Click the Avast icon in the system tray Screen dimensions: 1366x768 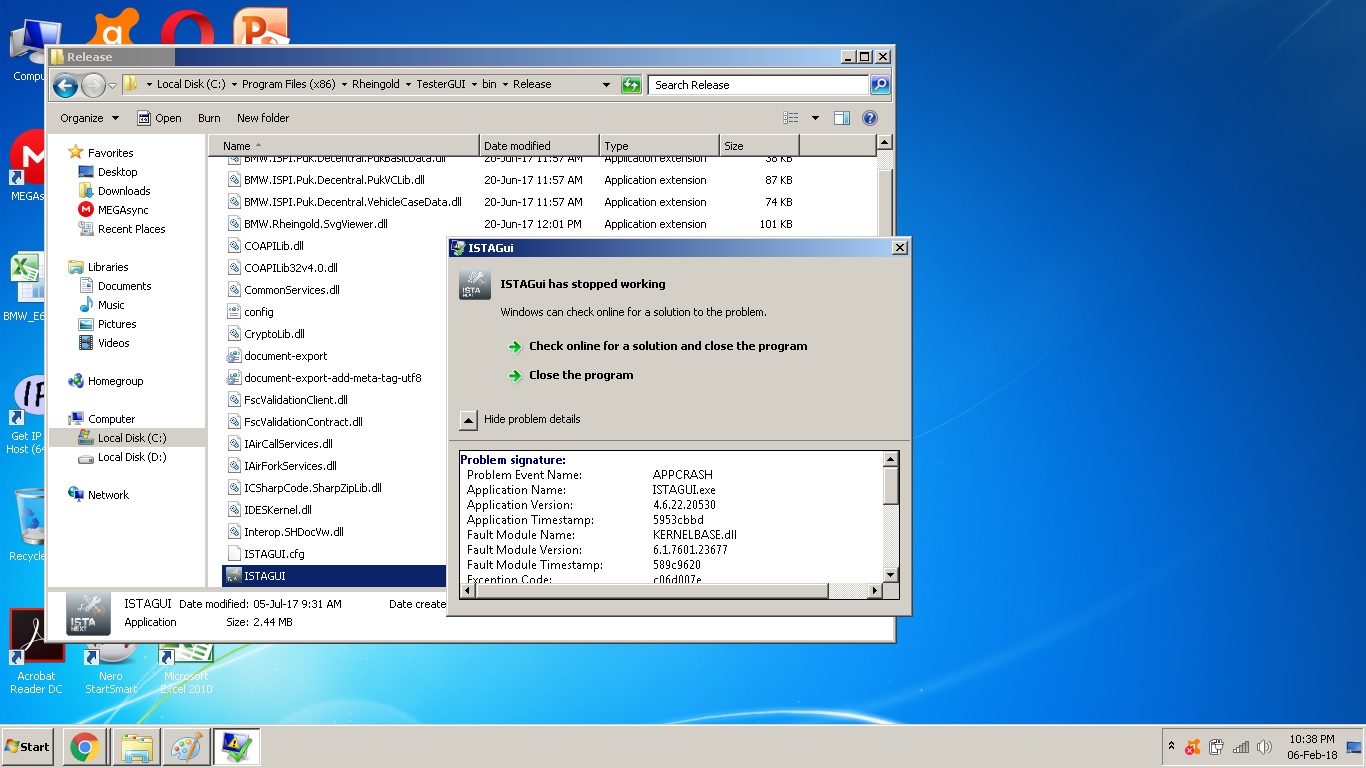[1192, 747]
